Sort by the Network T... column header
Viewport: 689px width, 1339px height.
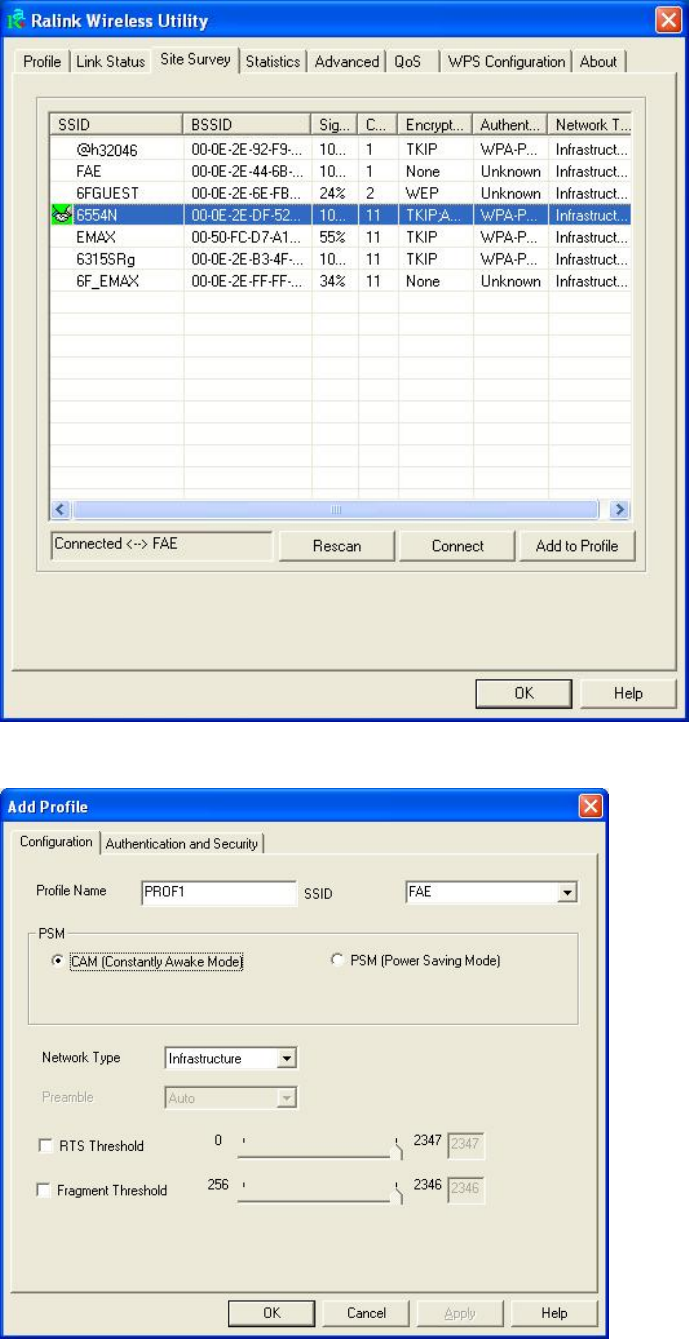590,125
